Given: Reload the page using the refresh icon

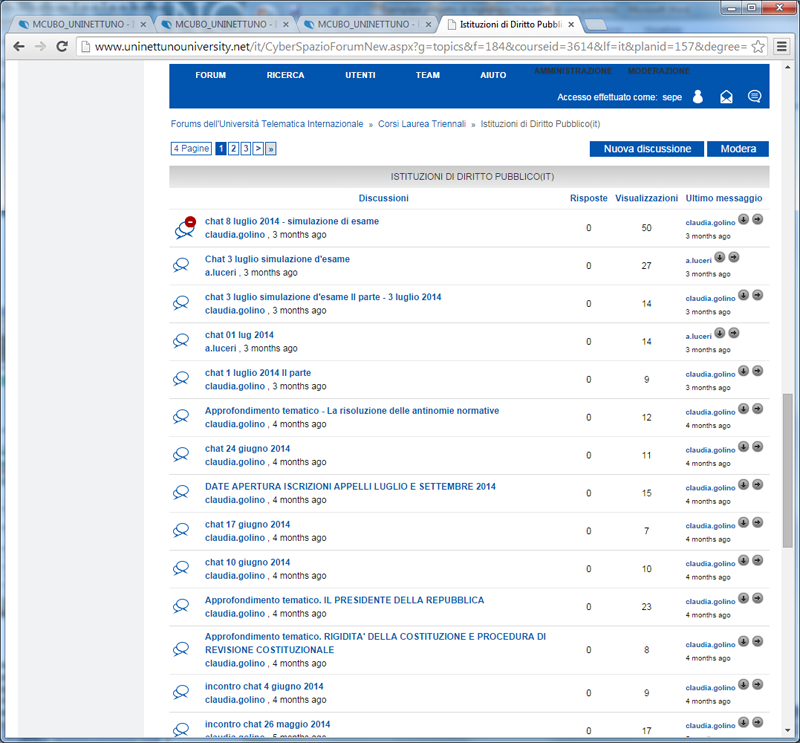Looking at the screenshot, I should coord(62,46).
